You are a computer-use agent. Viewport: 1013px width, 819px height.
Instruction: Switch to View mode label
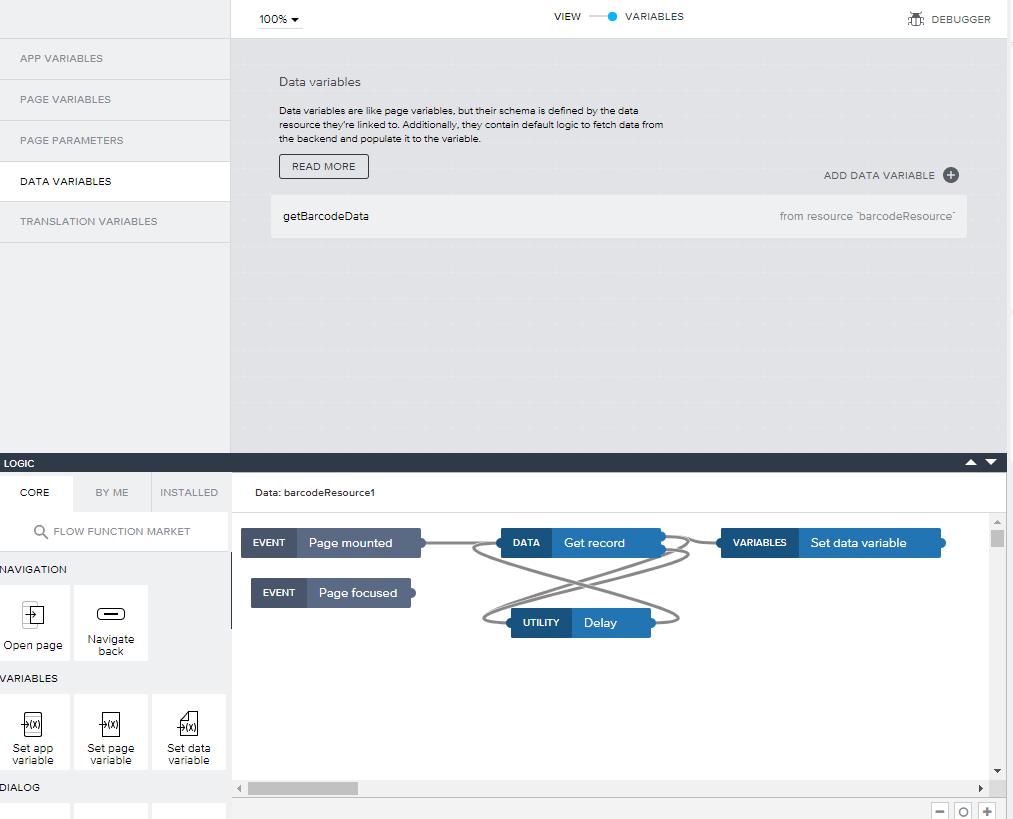click(567, 17)
